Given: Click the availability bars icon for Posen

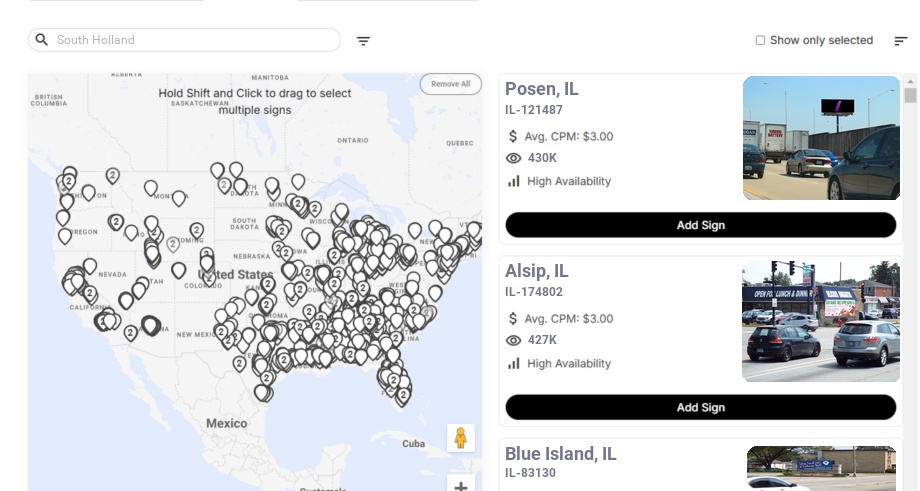Looking at the screenshot, I should pos(514,181).
